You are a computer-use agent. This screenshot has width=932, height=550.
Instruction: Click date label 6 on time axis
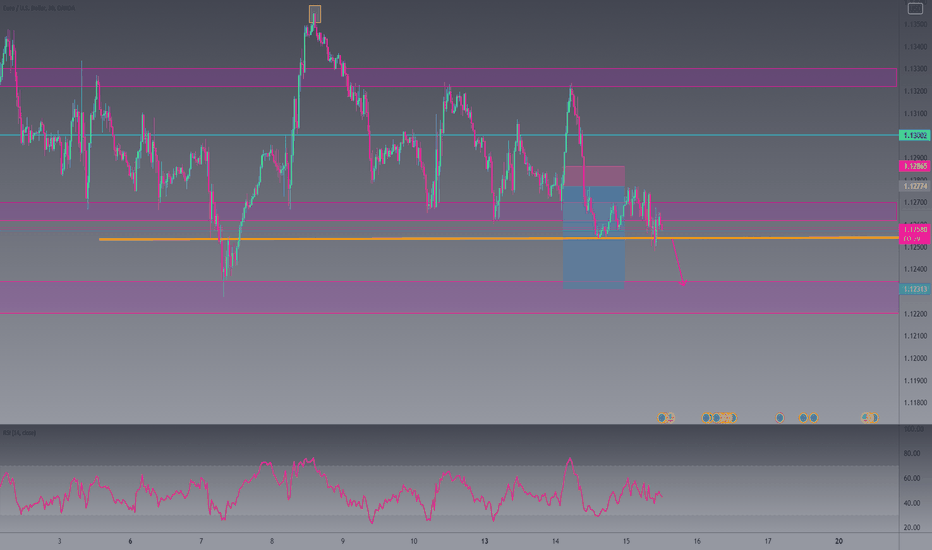tap(130, 541)
